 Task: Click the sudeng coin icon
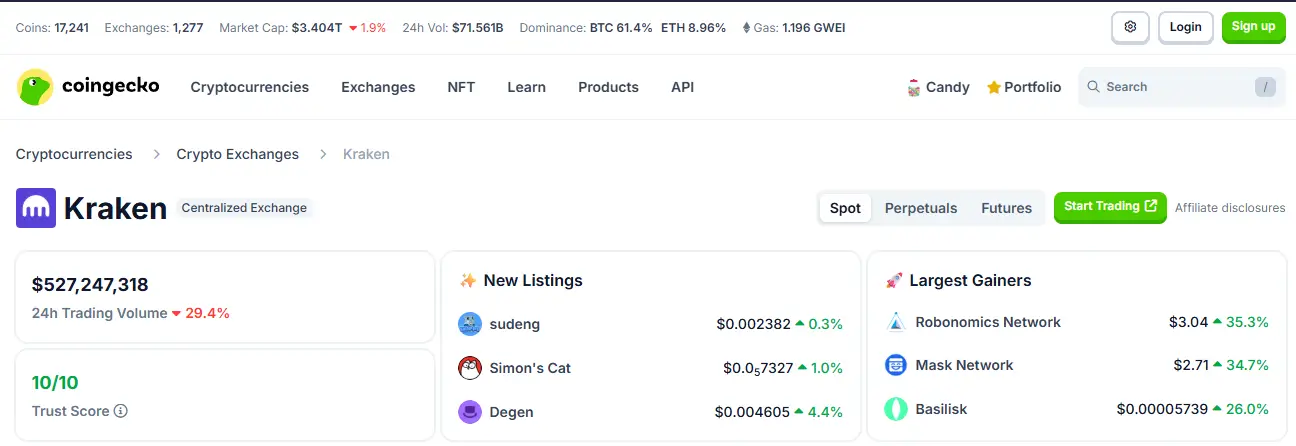(470, 324)
